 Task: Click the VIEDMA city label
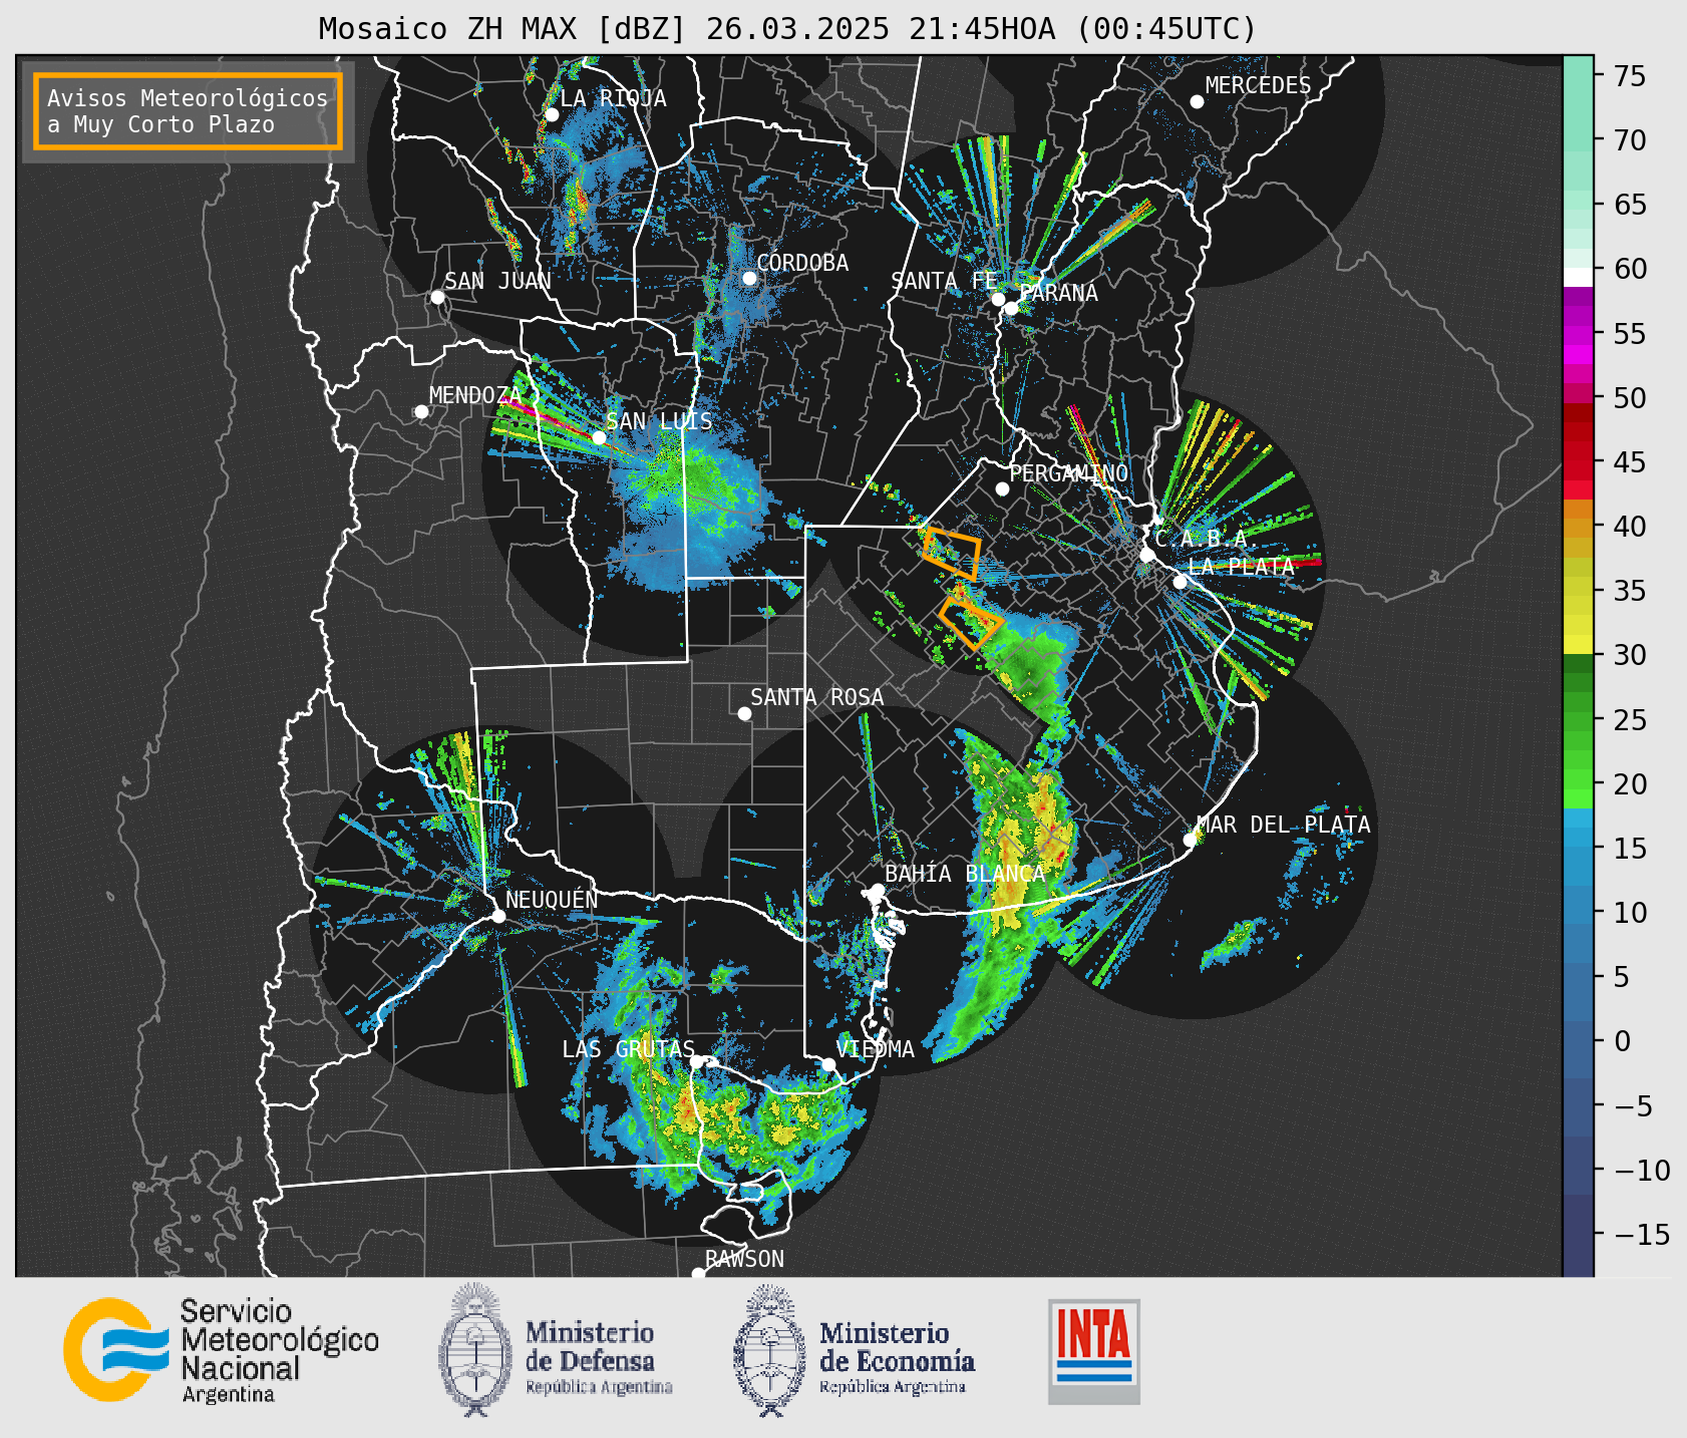(x=875, y=1049)
